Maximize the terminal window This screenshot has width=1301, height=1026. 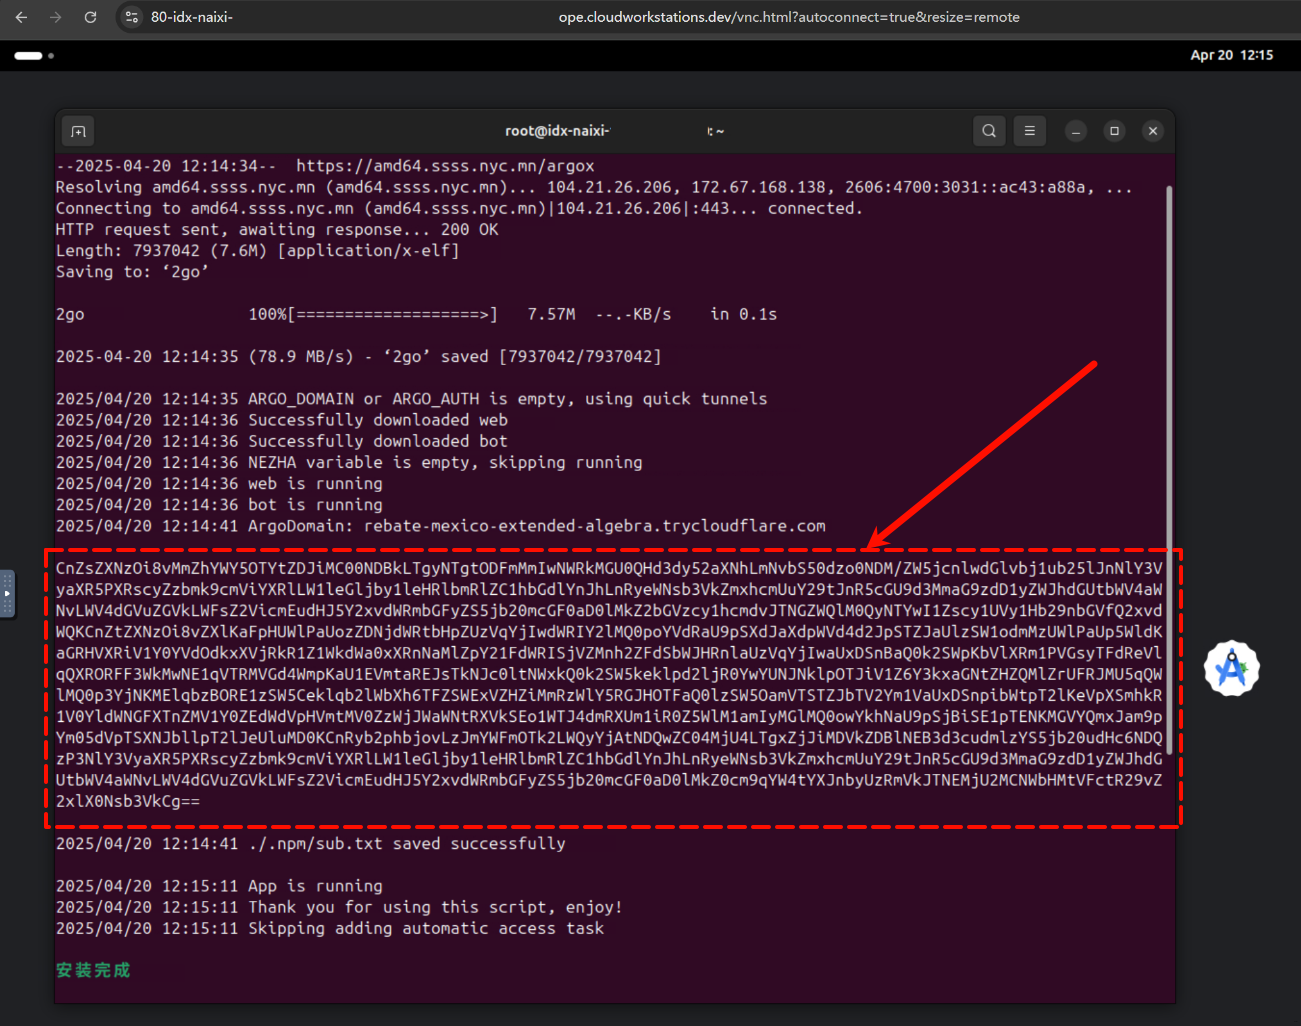coord(1114,131)
